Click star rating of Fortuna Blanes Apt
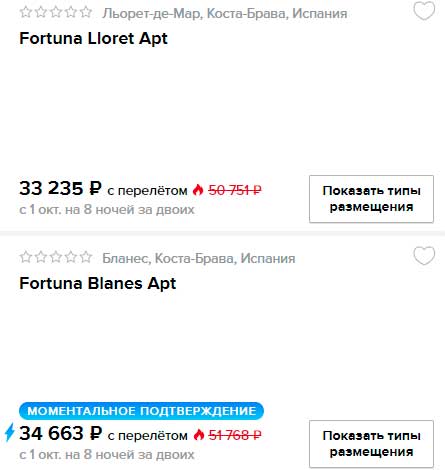This screenshot has height=470, width=445. point(56,257)
